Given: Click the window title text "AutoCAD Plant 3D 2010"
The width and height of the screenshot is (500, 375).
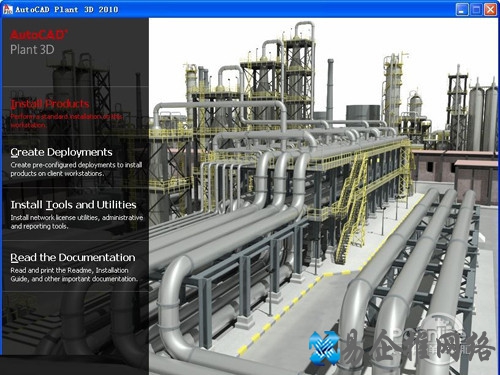Looking at the screenshot, I should coord(67,9).
